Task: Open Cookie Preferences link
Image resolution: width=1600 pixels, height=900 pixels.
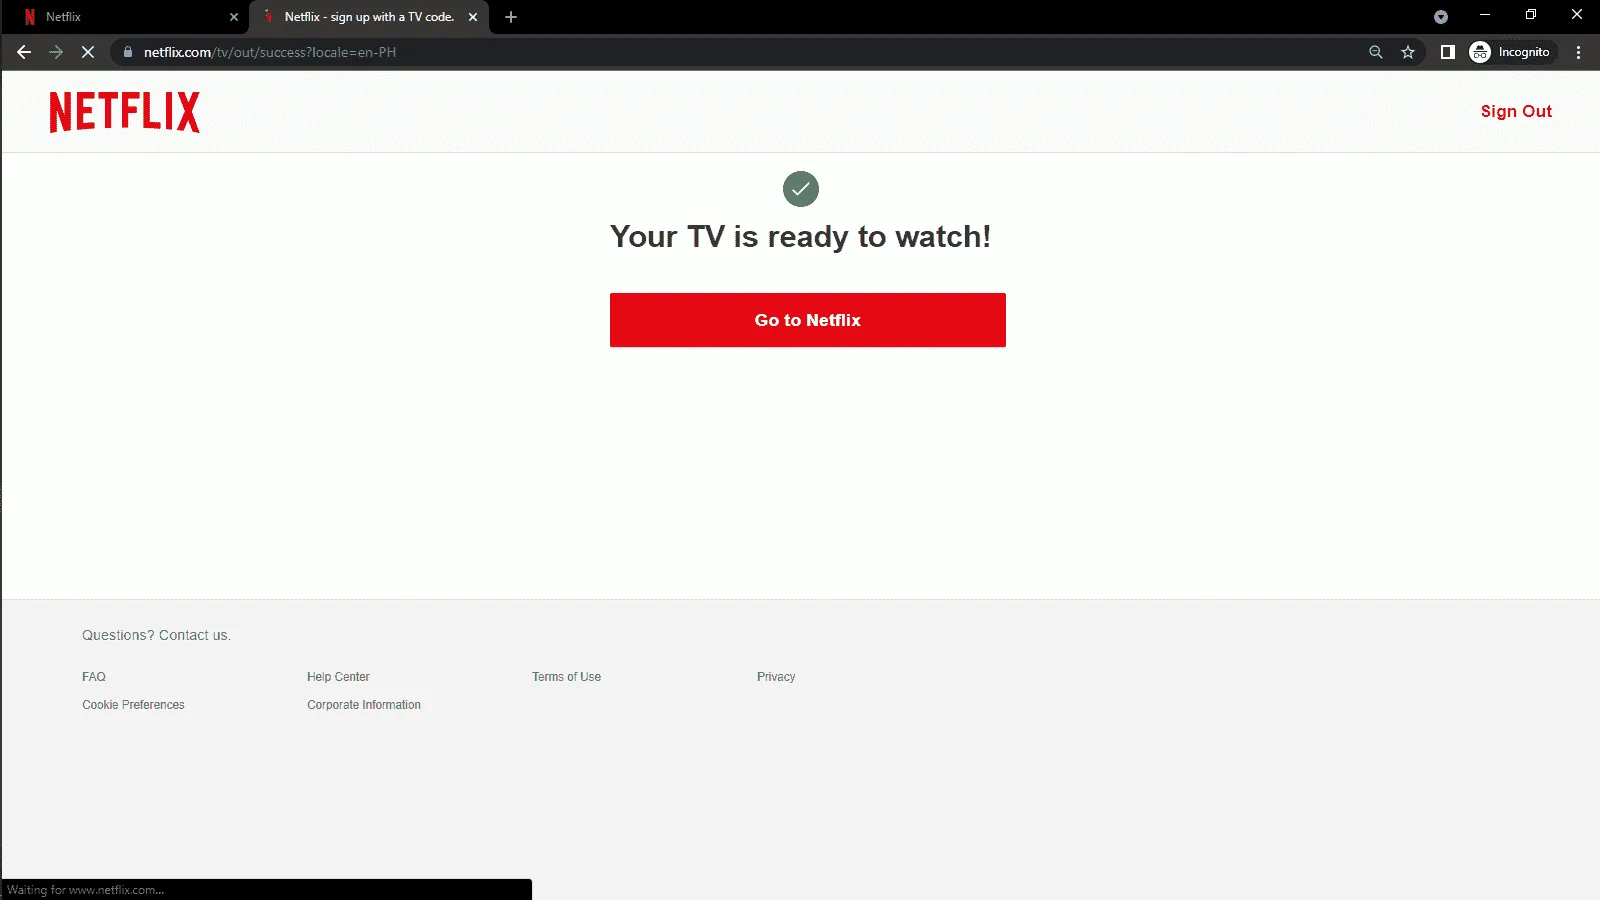Action: click(x=133, y=705)
